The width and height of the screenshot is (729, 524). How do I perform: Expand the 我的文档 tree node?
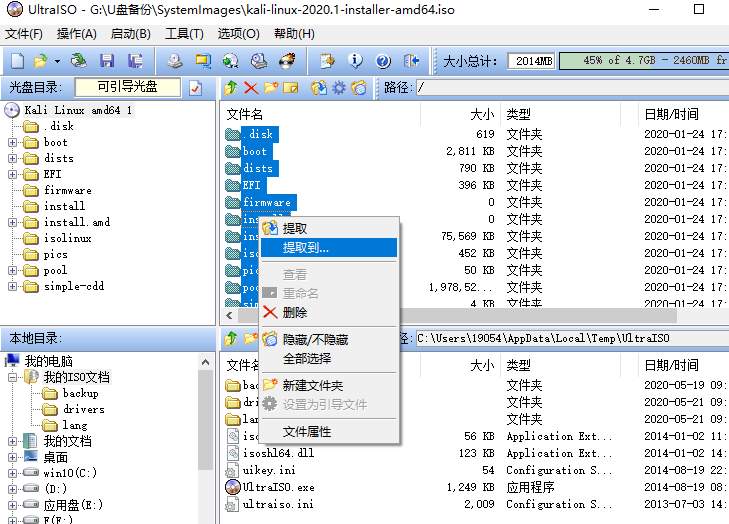(13, 441)
